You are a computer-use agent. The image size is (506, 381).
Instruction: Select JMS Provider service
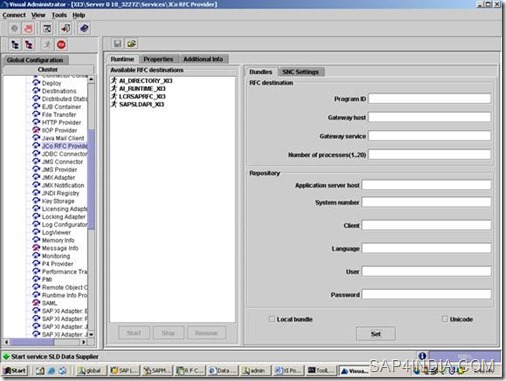tap(59, 170)
